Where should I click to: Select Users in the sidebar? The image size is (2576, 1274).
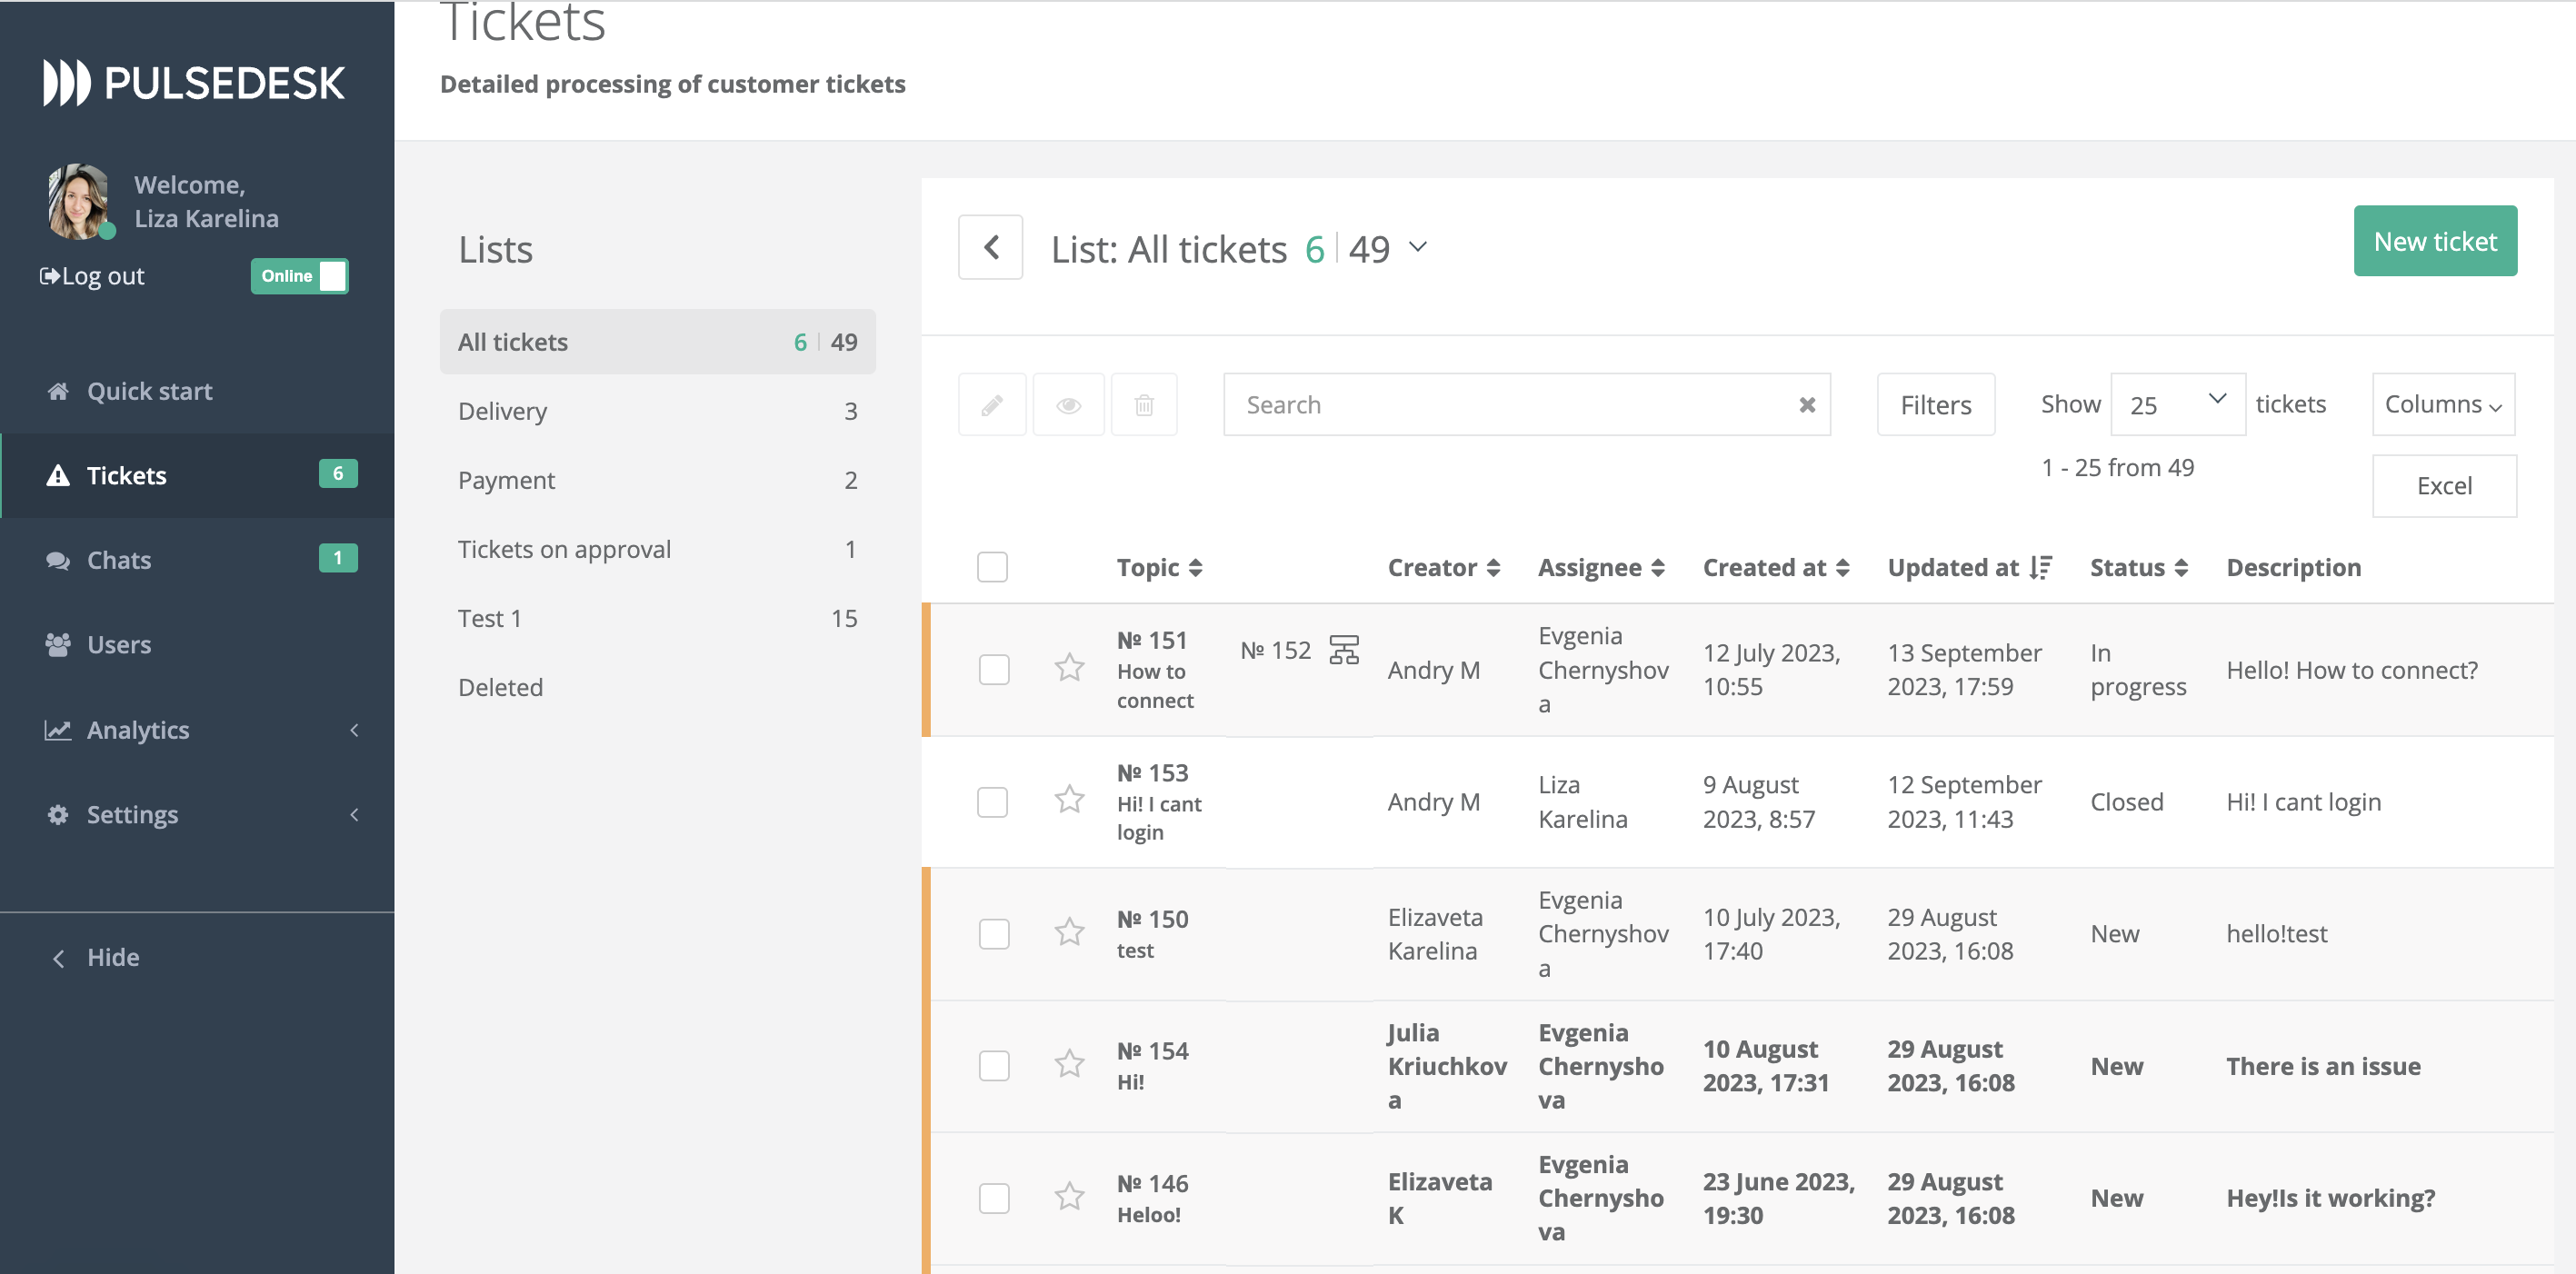click(x=119, y=644)
